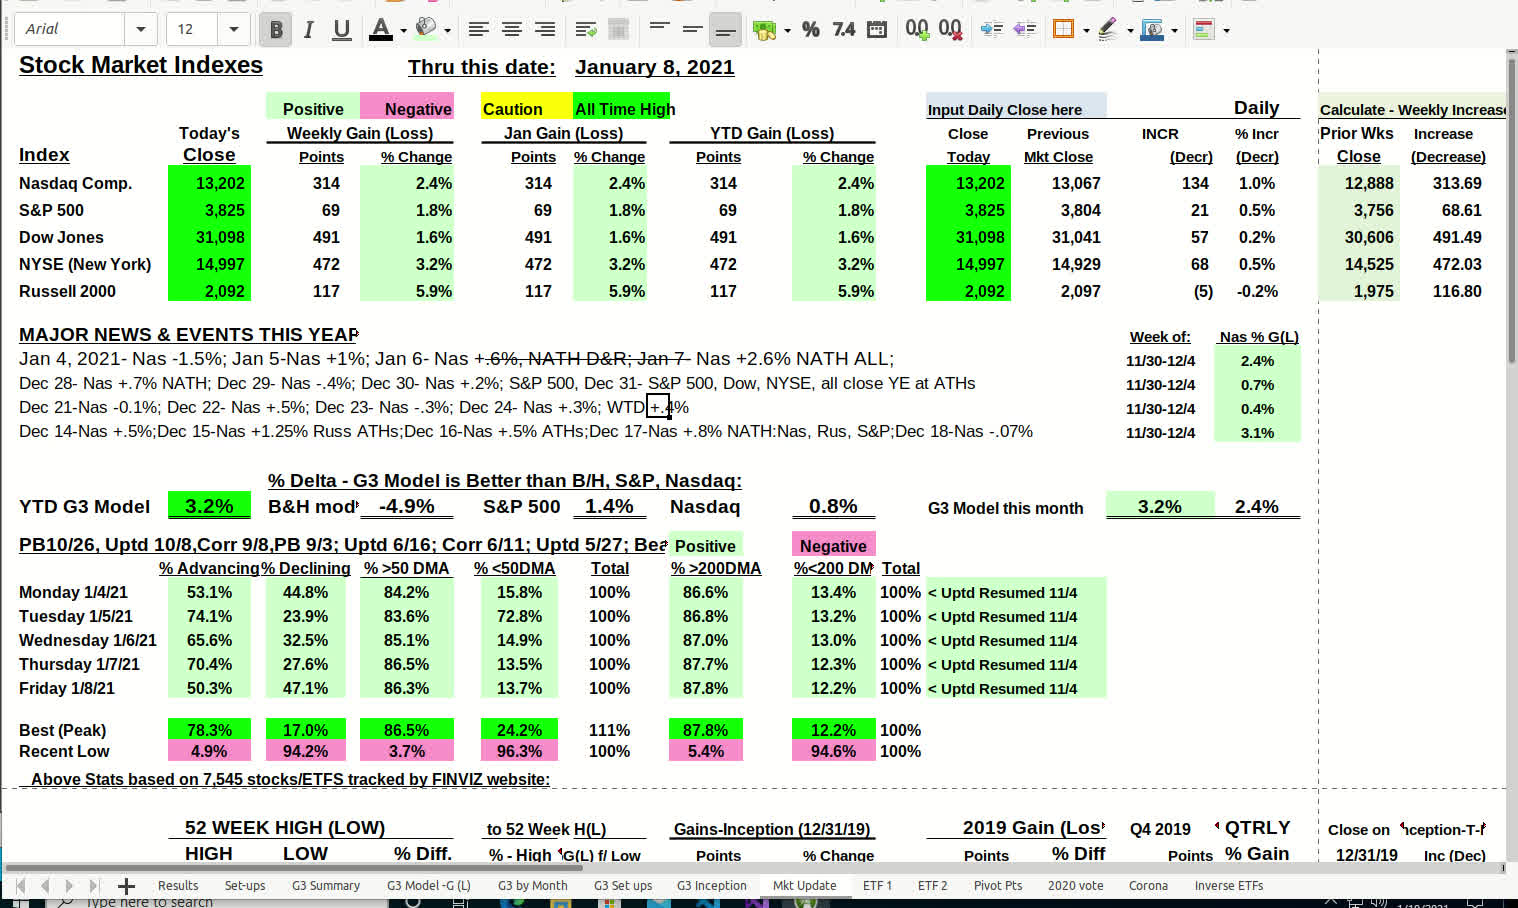Viewport: 1518px width, 908px height.
Task: Decrease cell indent
Action: pyautogui.click(x=1024, y=30)
